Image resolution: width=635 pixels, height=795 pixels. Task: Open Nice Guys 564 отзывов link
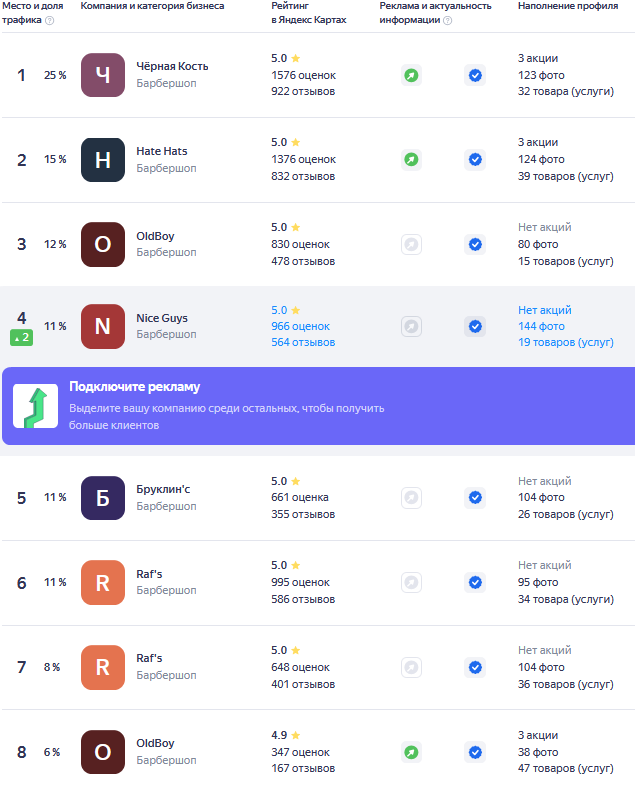[303, 342]
